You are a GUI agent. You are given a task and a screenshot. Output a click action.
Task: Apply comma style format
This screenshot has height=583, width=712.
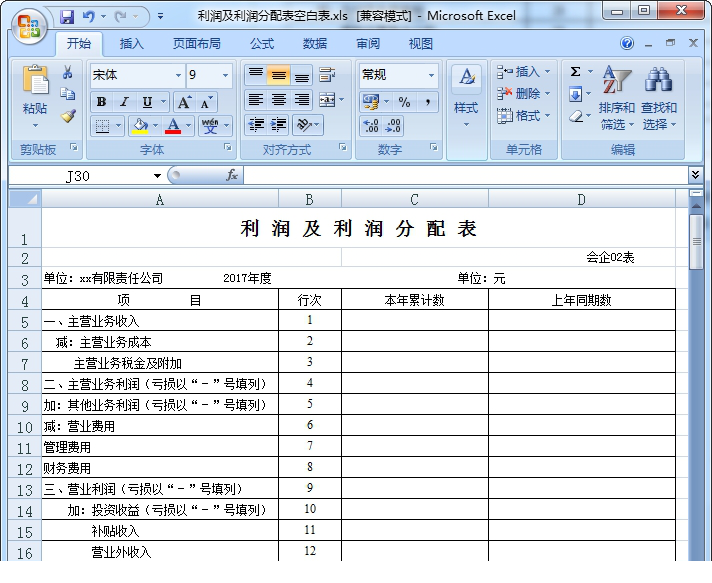(x=427, y=102)
